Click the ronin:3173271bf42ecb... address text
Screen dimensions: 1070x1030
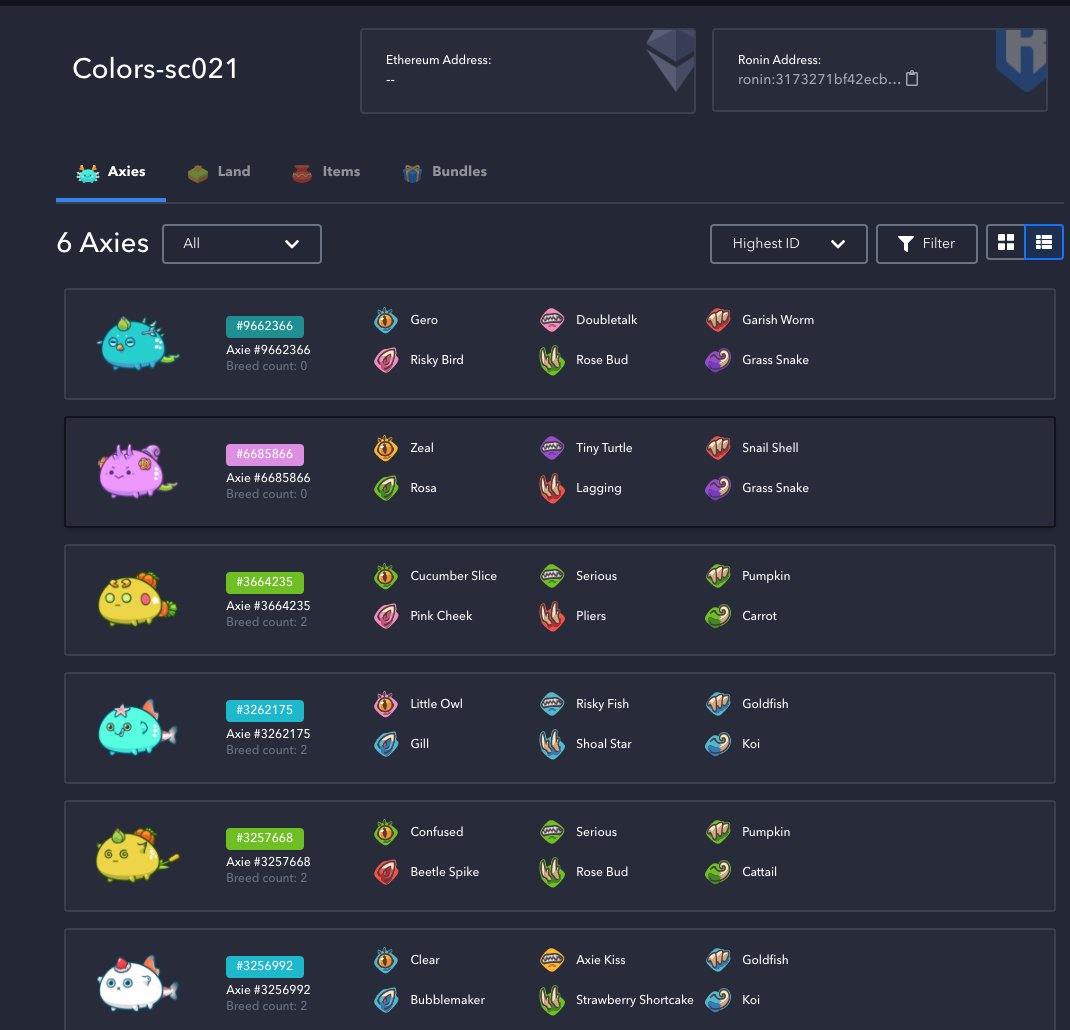[819, 79]
